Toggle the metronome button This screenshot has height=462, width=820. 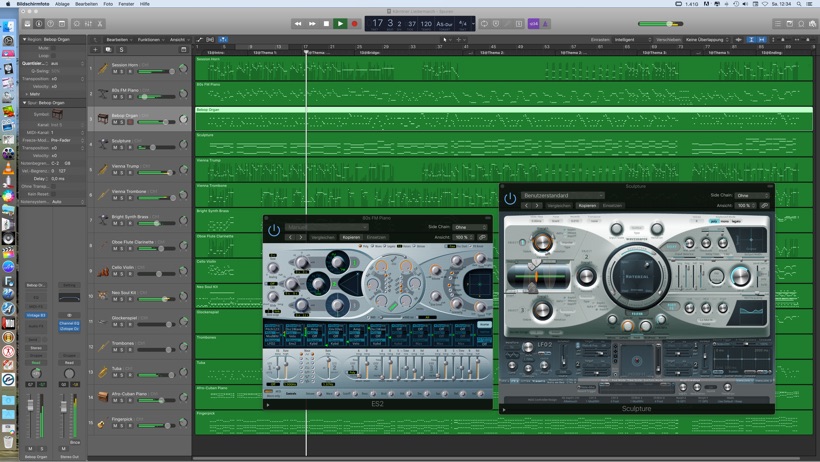tap(544, 24)
